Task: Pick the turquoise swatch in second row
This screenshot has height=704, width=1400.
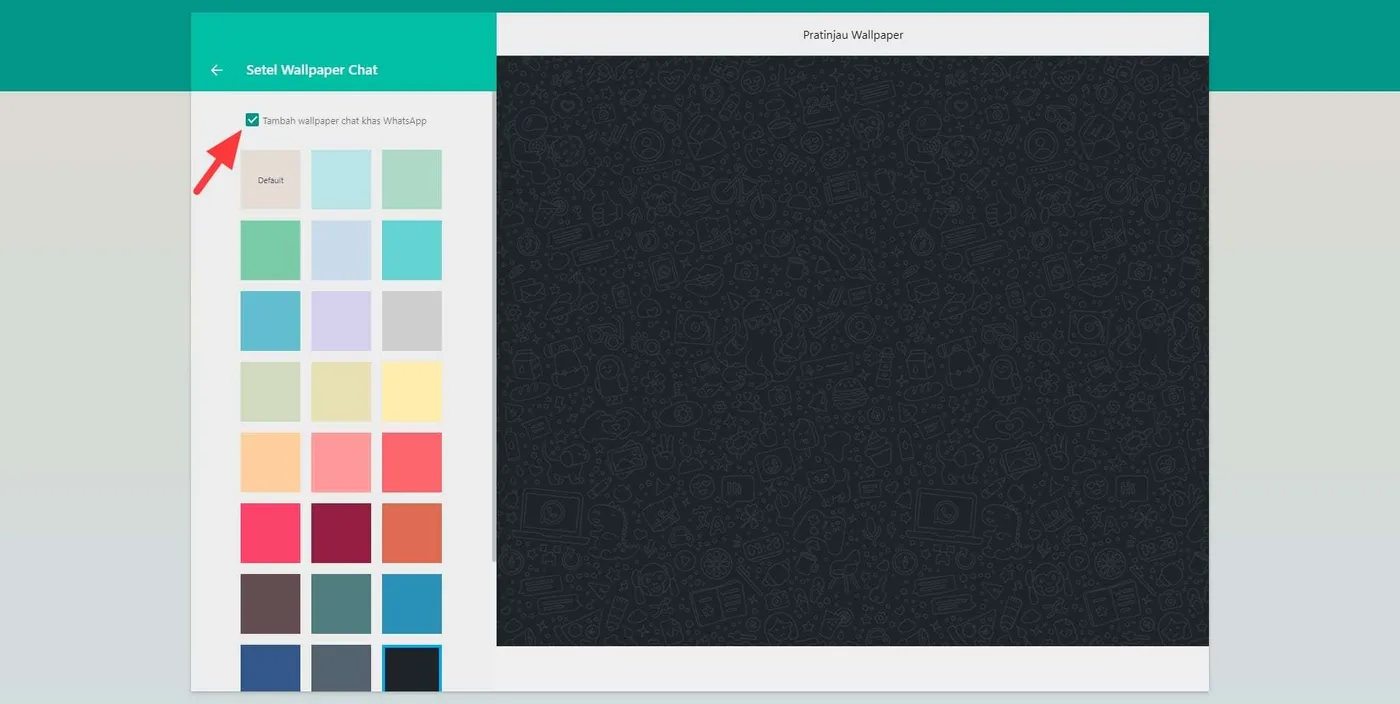Action: 412,250
